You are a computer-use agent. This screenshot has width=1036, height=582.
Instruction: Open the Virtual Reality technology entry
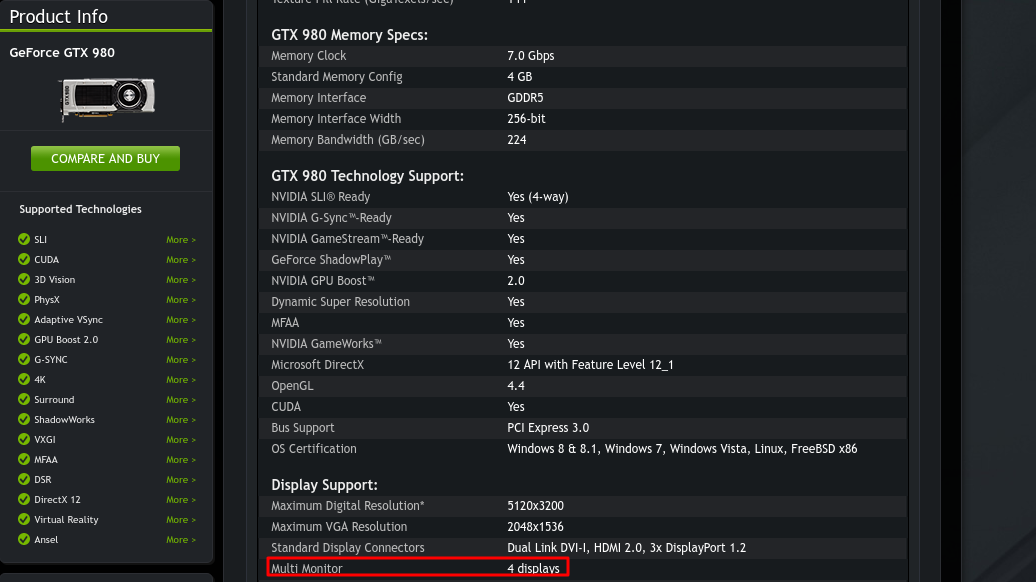66,519
